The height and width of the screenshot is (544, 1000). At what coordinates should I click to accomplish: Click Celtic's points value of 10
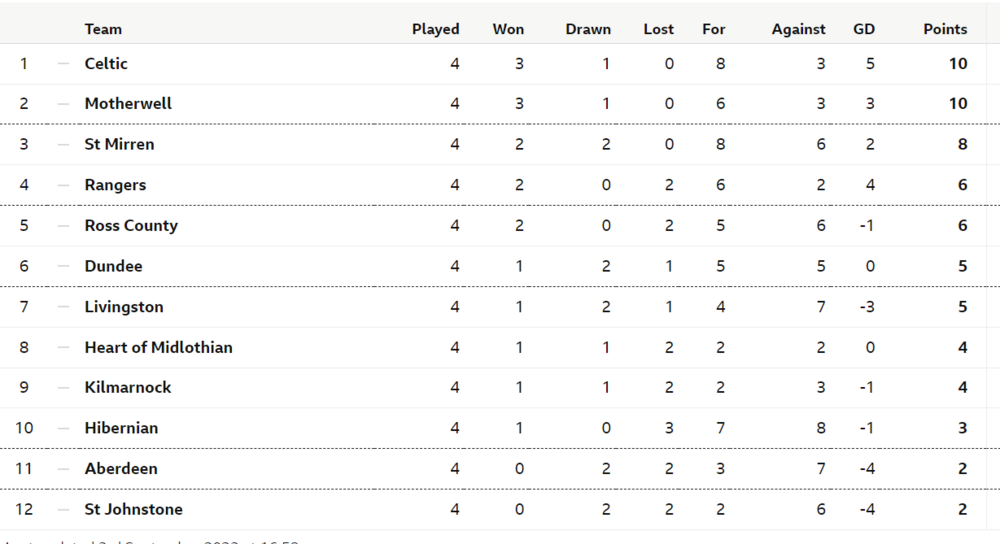(x=958, y=64)
